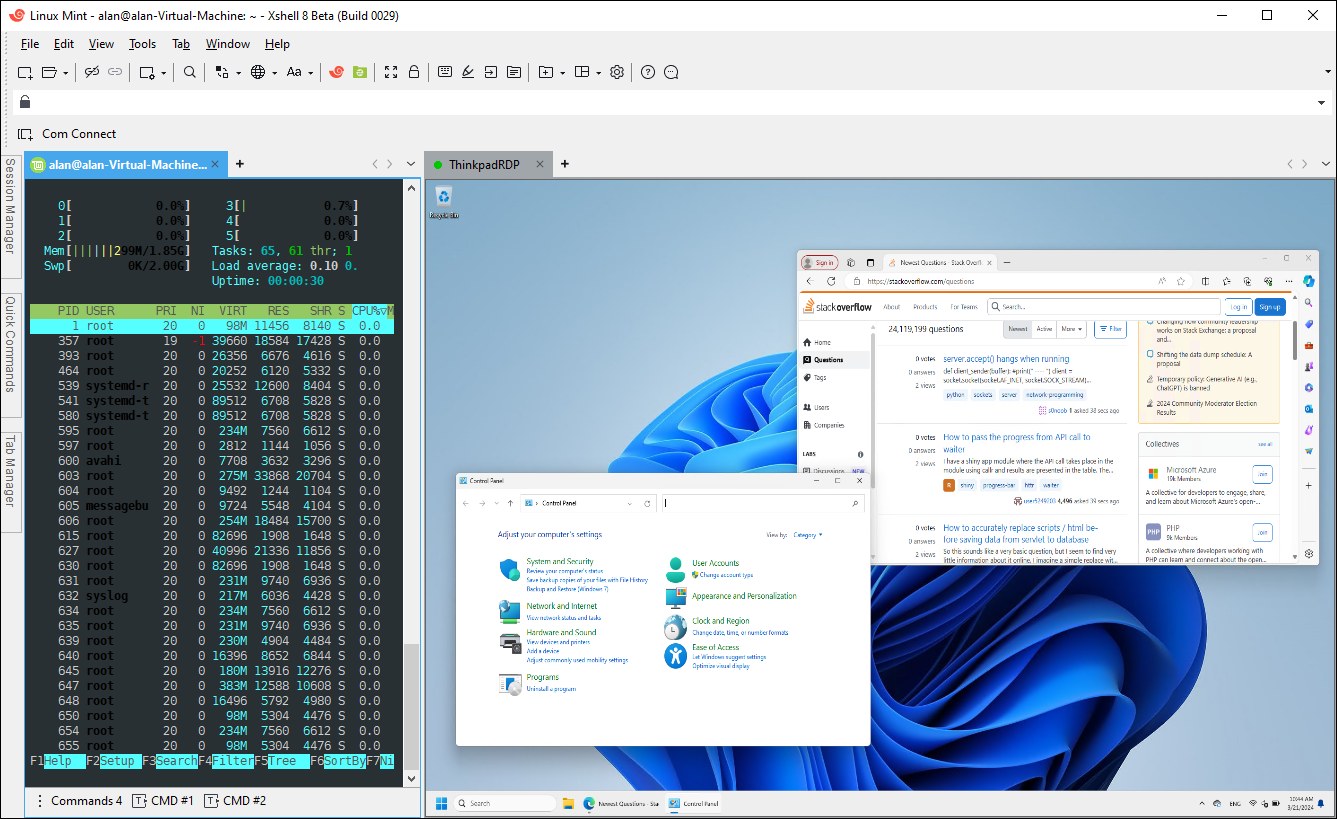The height and width of the screenshot is (819, 1337).
Task: Select the Newest filter on Stack Overflow
Action: [x=1018, y=329]
